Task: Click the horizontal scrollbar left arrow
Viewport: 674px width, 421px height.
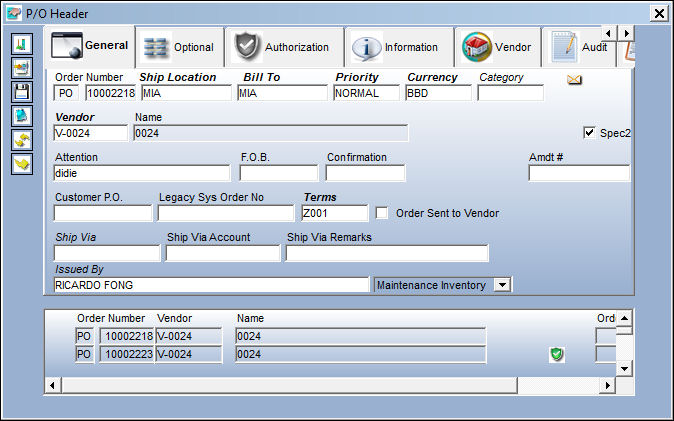Action: coord(52,385)
